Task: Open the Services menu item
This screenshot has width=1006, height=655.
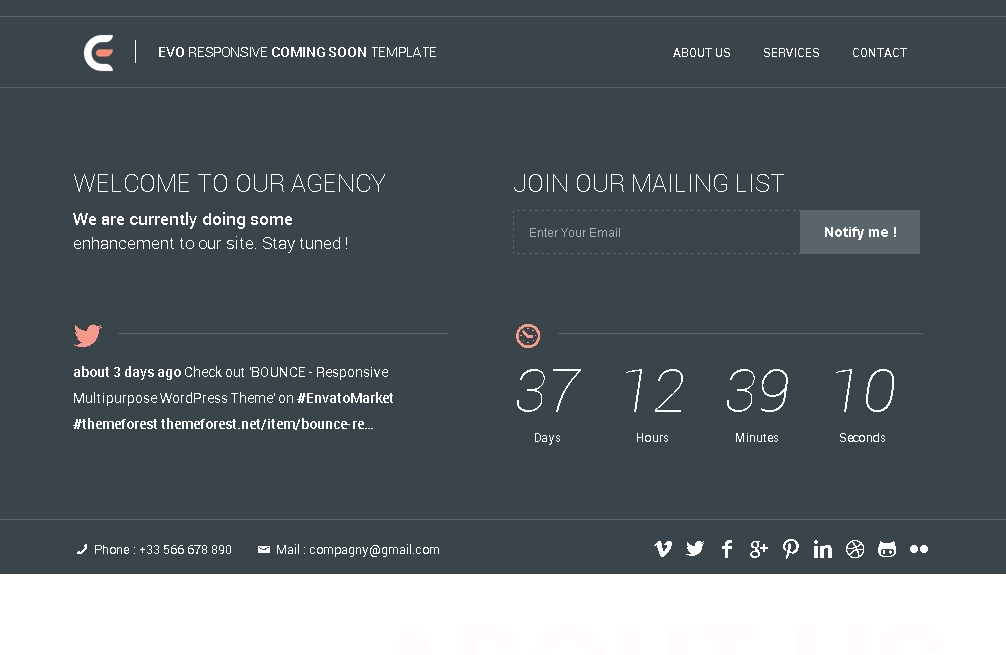Action: [791, 53]
